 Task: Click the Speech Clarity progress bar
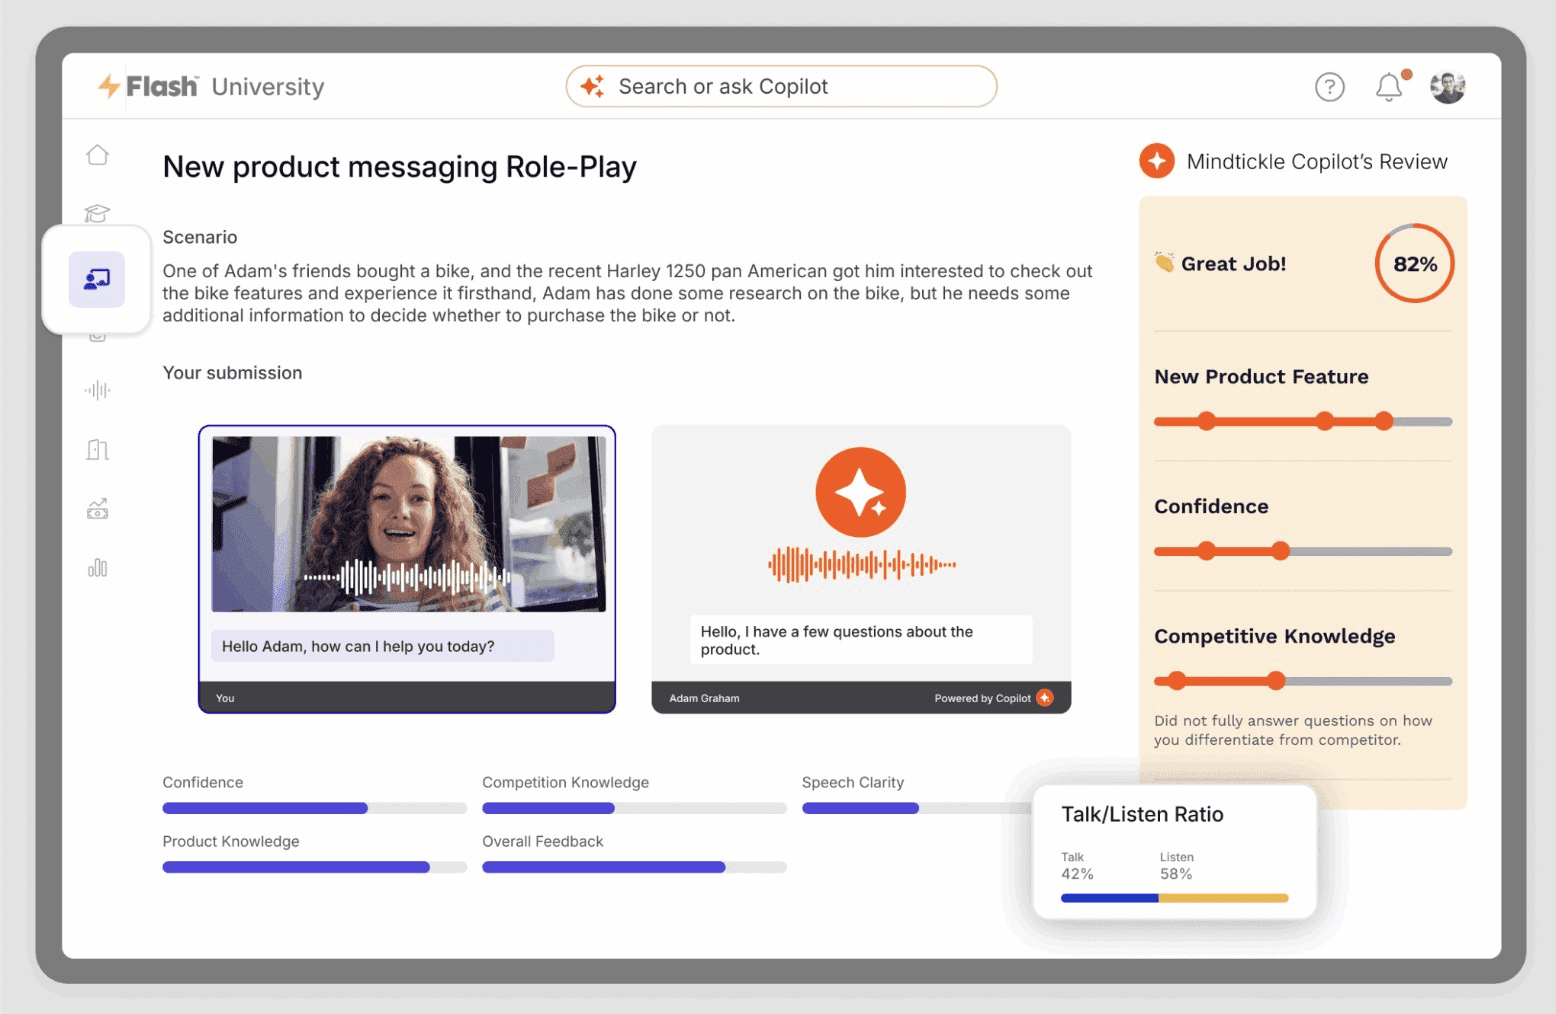click(x=917, y=808)
